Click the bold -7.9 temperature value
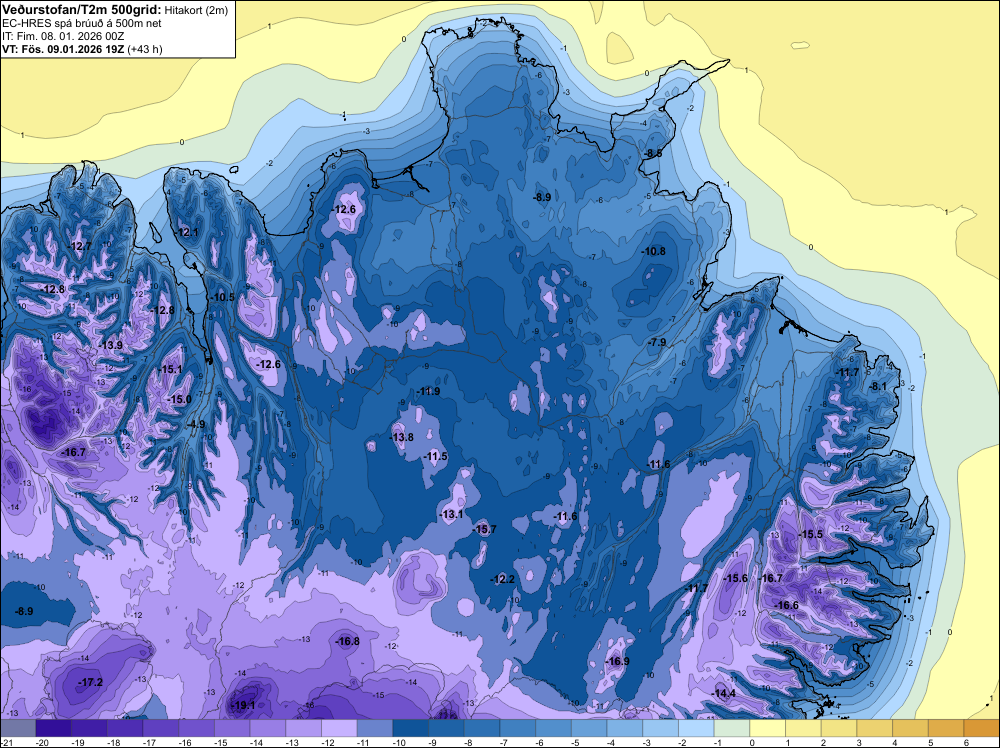Screen dimensions: 1000x748 coord(656,342)
